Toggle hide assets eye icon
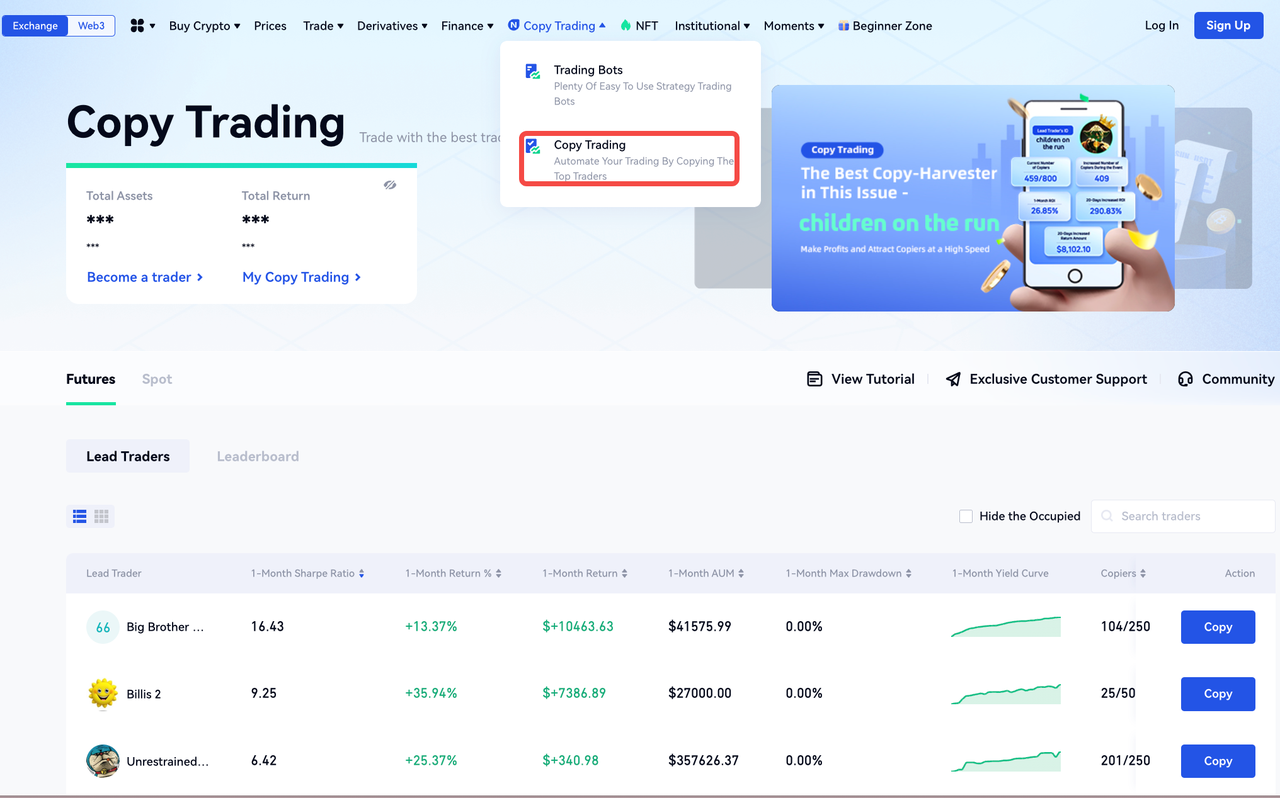The height and width of the screenshot is (798, 1280). click(x=390, y=185)
